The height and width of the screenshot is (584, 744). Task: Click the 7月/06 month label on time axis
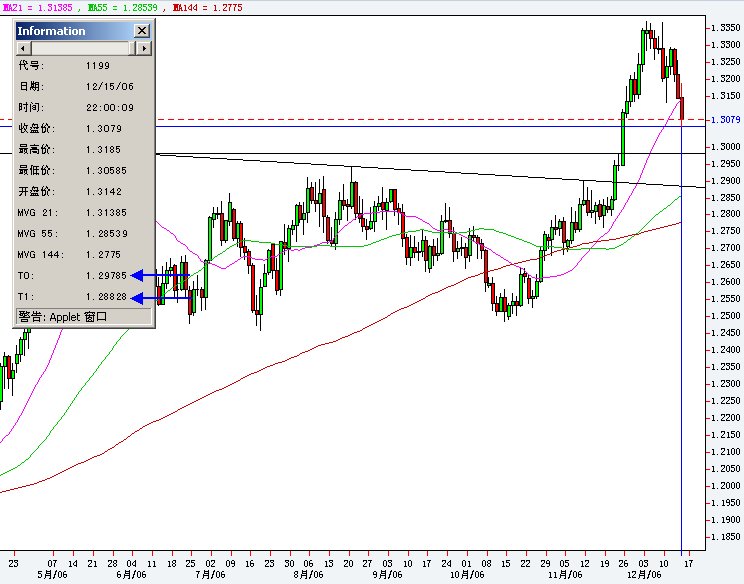click(210, 575)
